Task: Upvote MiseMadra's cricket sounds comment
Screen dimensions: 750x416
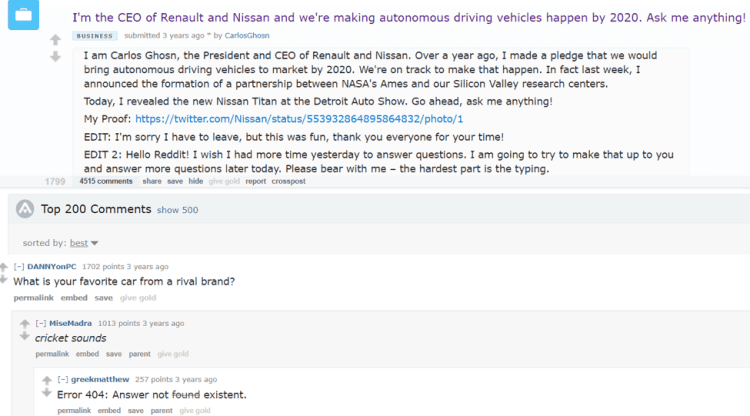Action: pyautogui.click(x=25, y=324)
